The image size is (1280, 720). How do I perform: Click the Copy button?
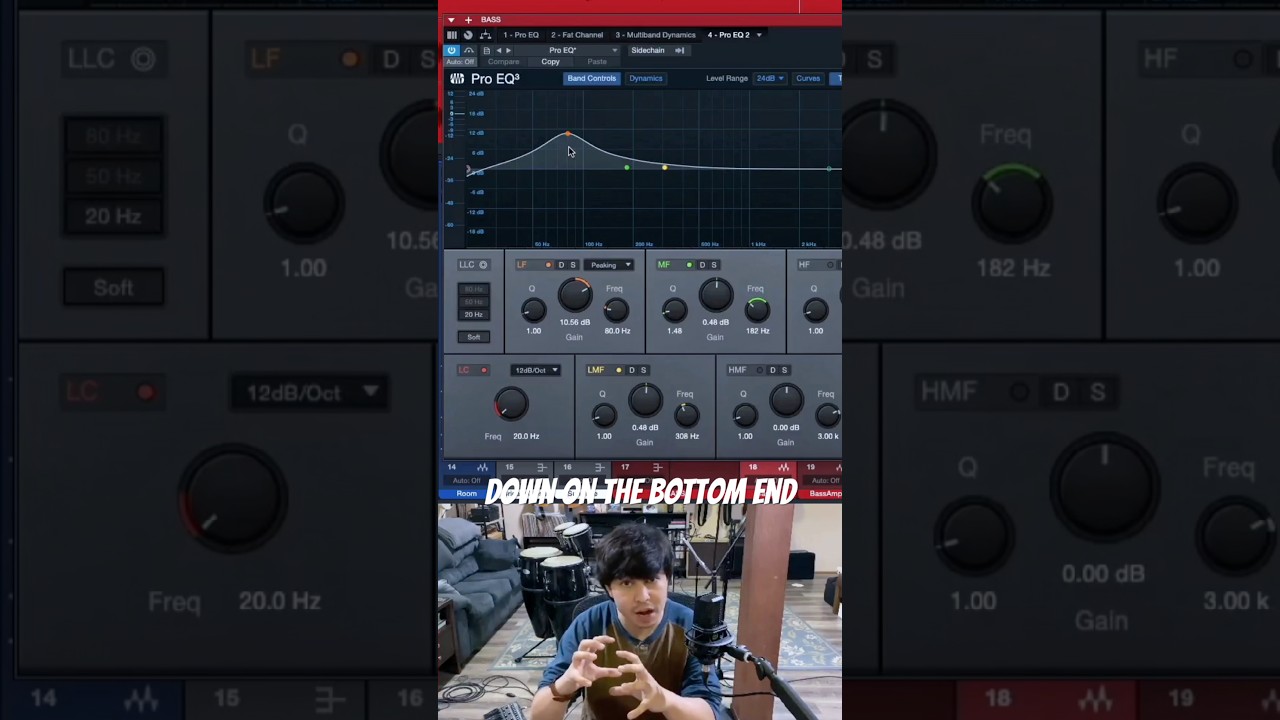pos(551,62)
